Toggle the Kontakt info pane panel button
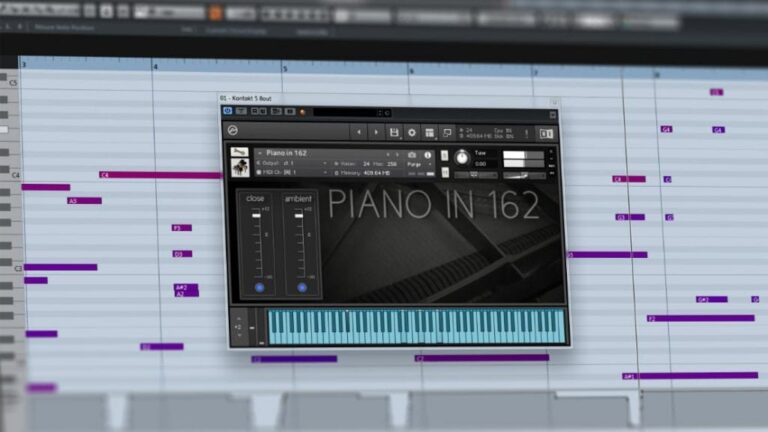This screenshot has height=432, width=768. click(546, 133)
